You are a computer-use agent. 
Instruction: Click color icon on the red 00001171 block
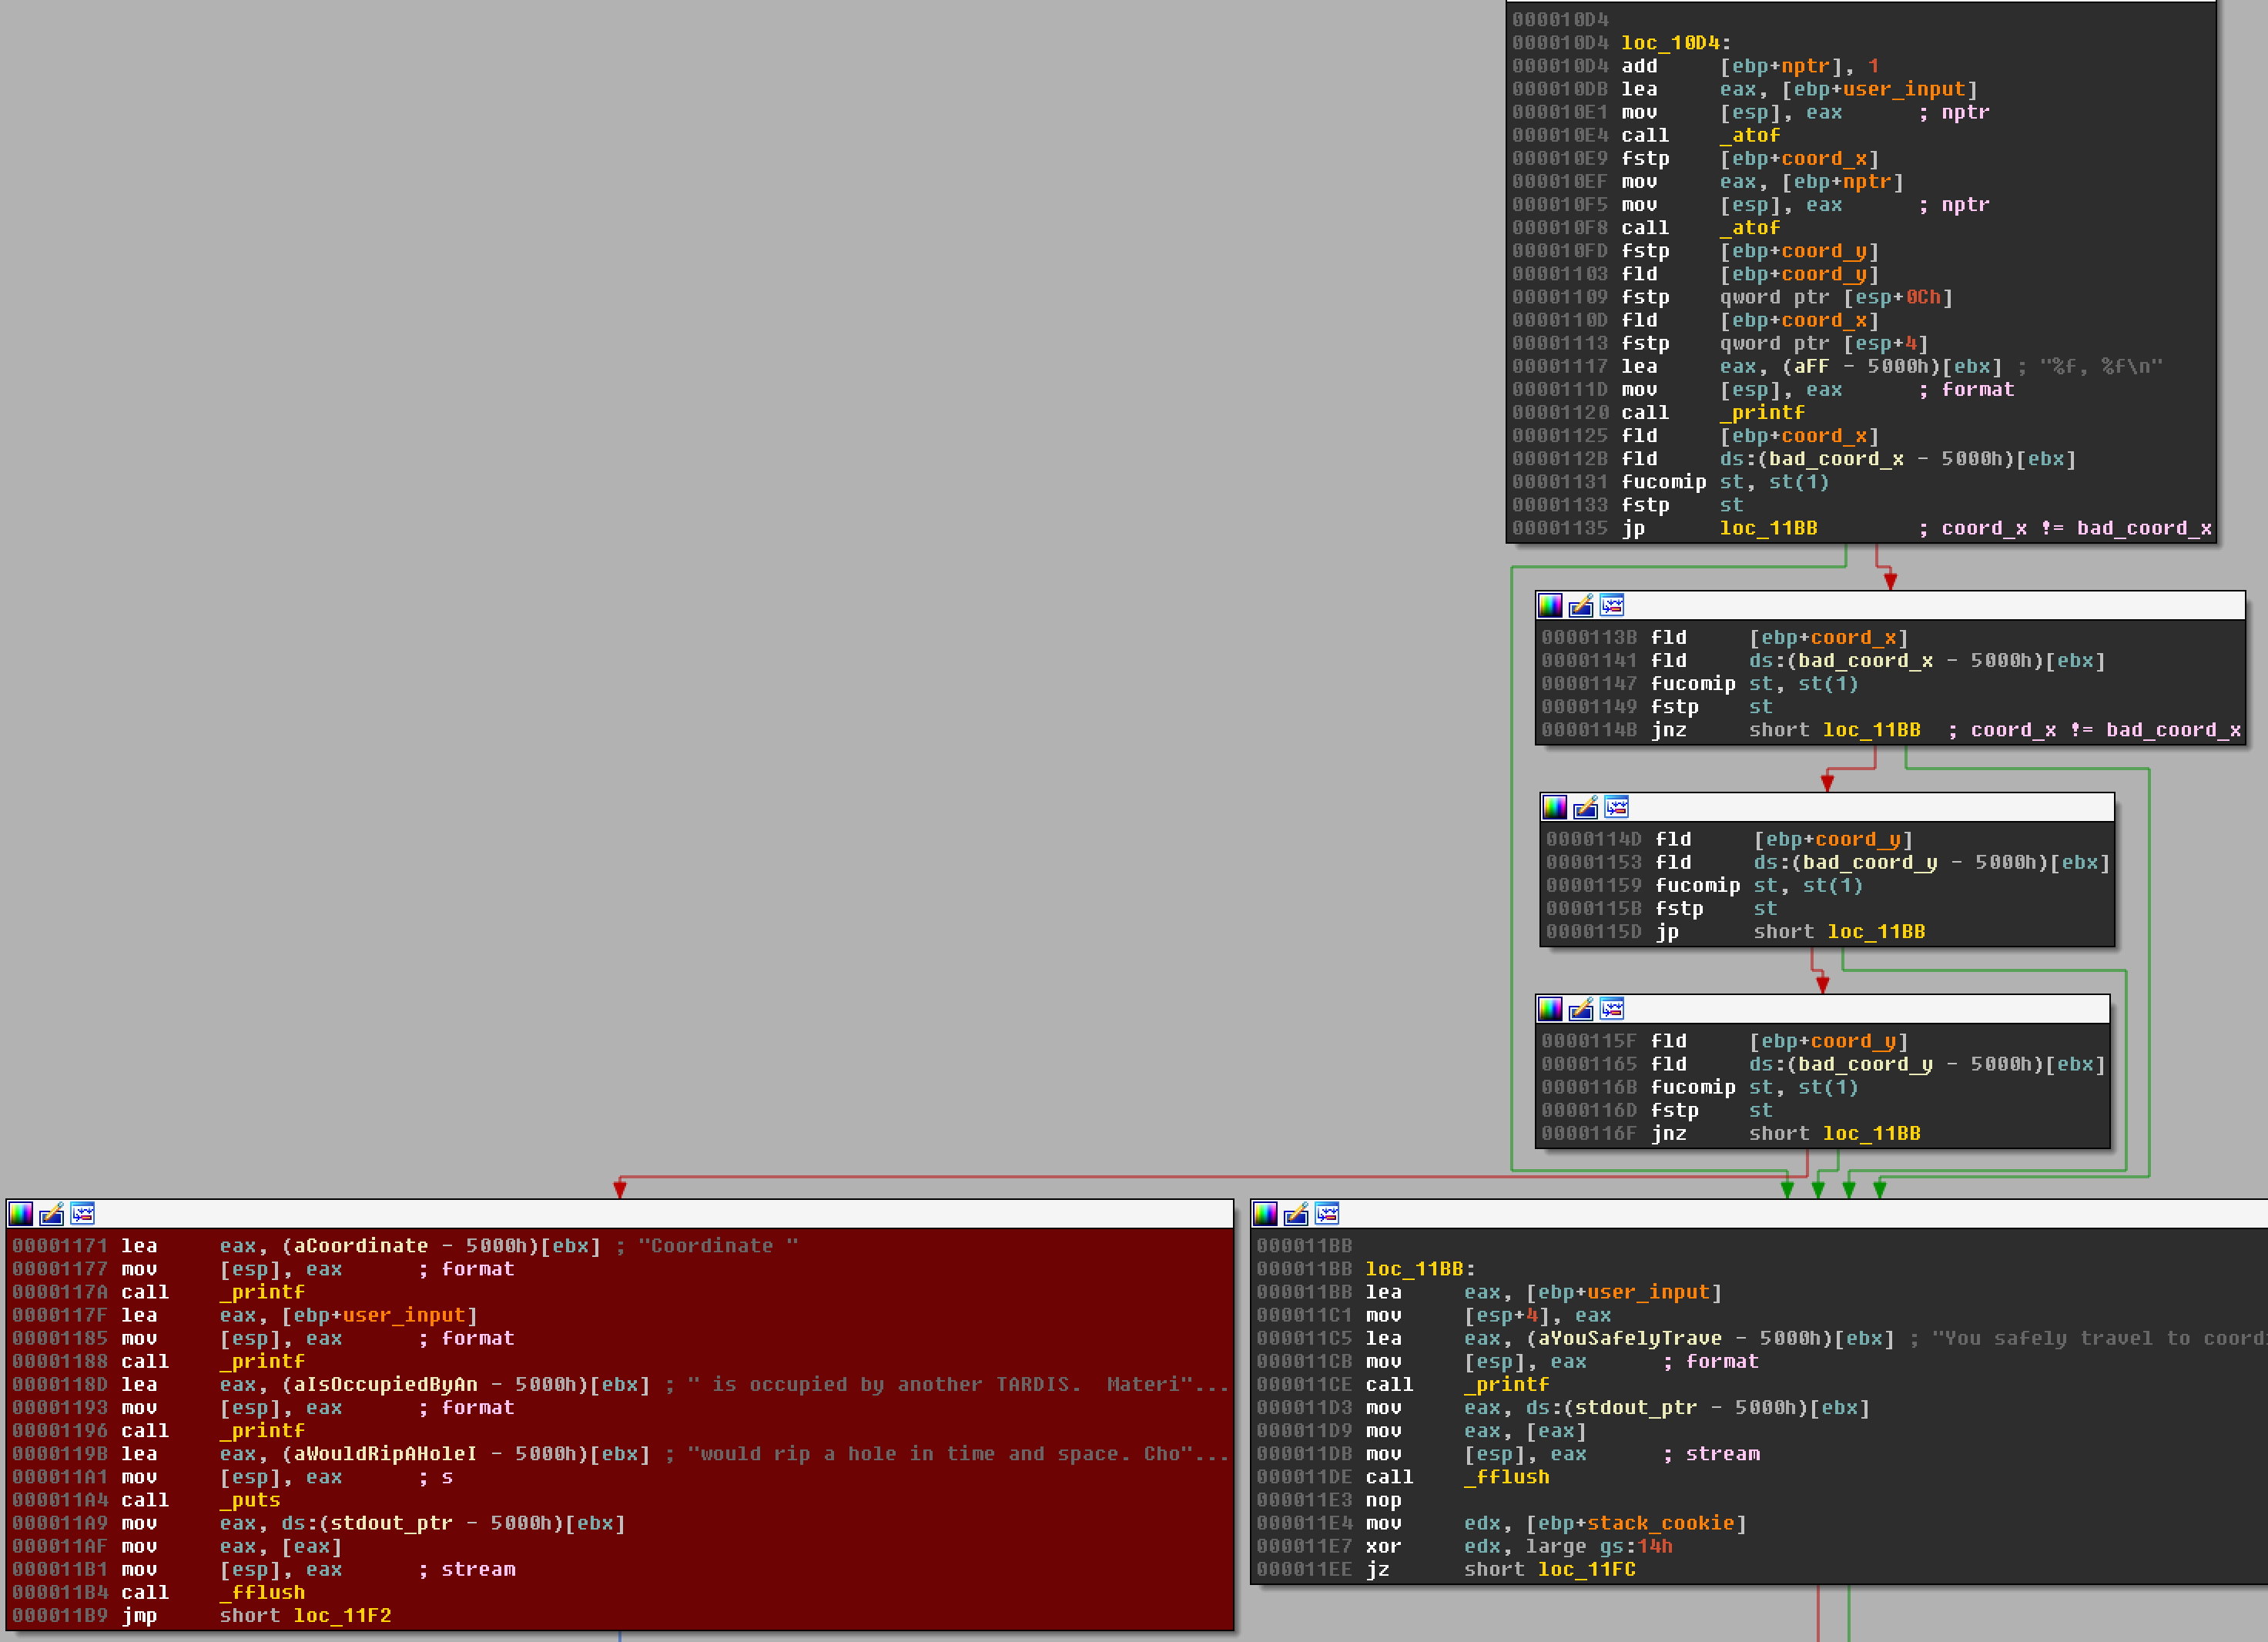pyautogui.click(x=21, y=1214)
